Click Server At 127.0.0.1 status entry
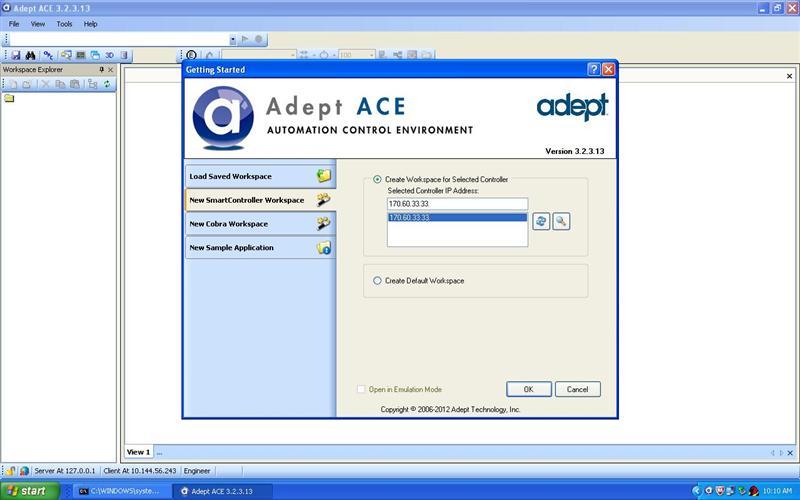This screenshot has height=500, width=800. [65, 471]
